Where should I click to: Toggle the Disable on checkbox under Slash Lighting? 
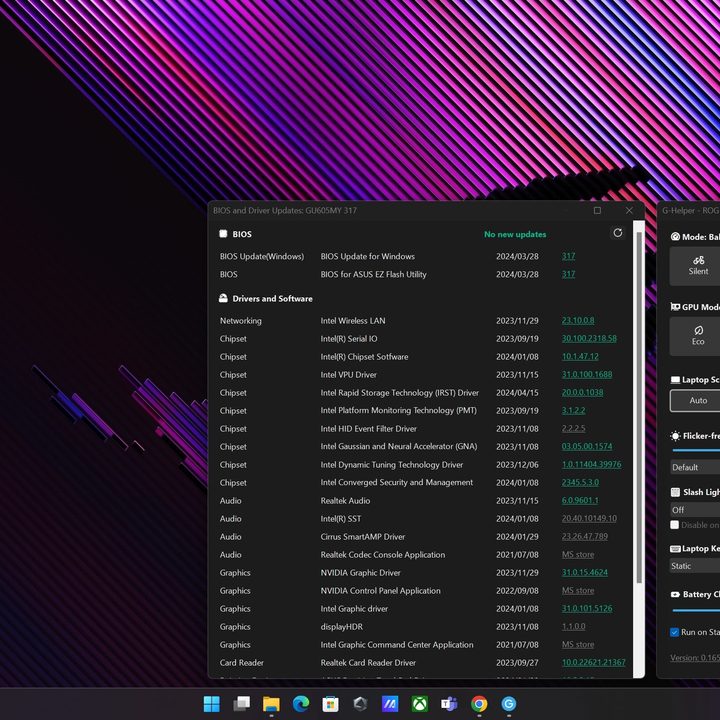coord(675,525)
